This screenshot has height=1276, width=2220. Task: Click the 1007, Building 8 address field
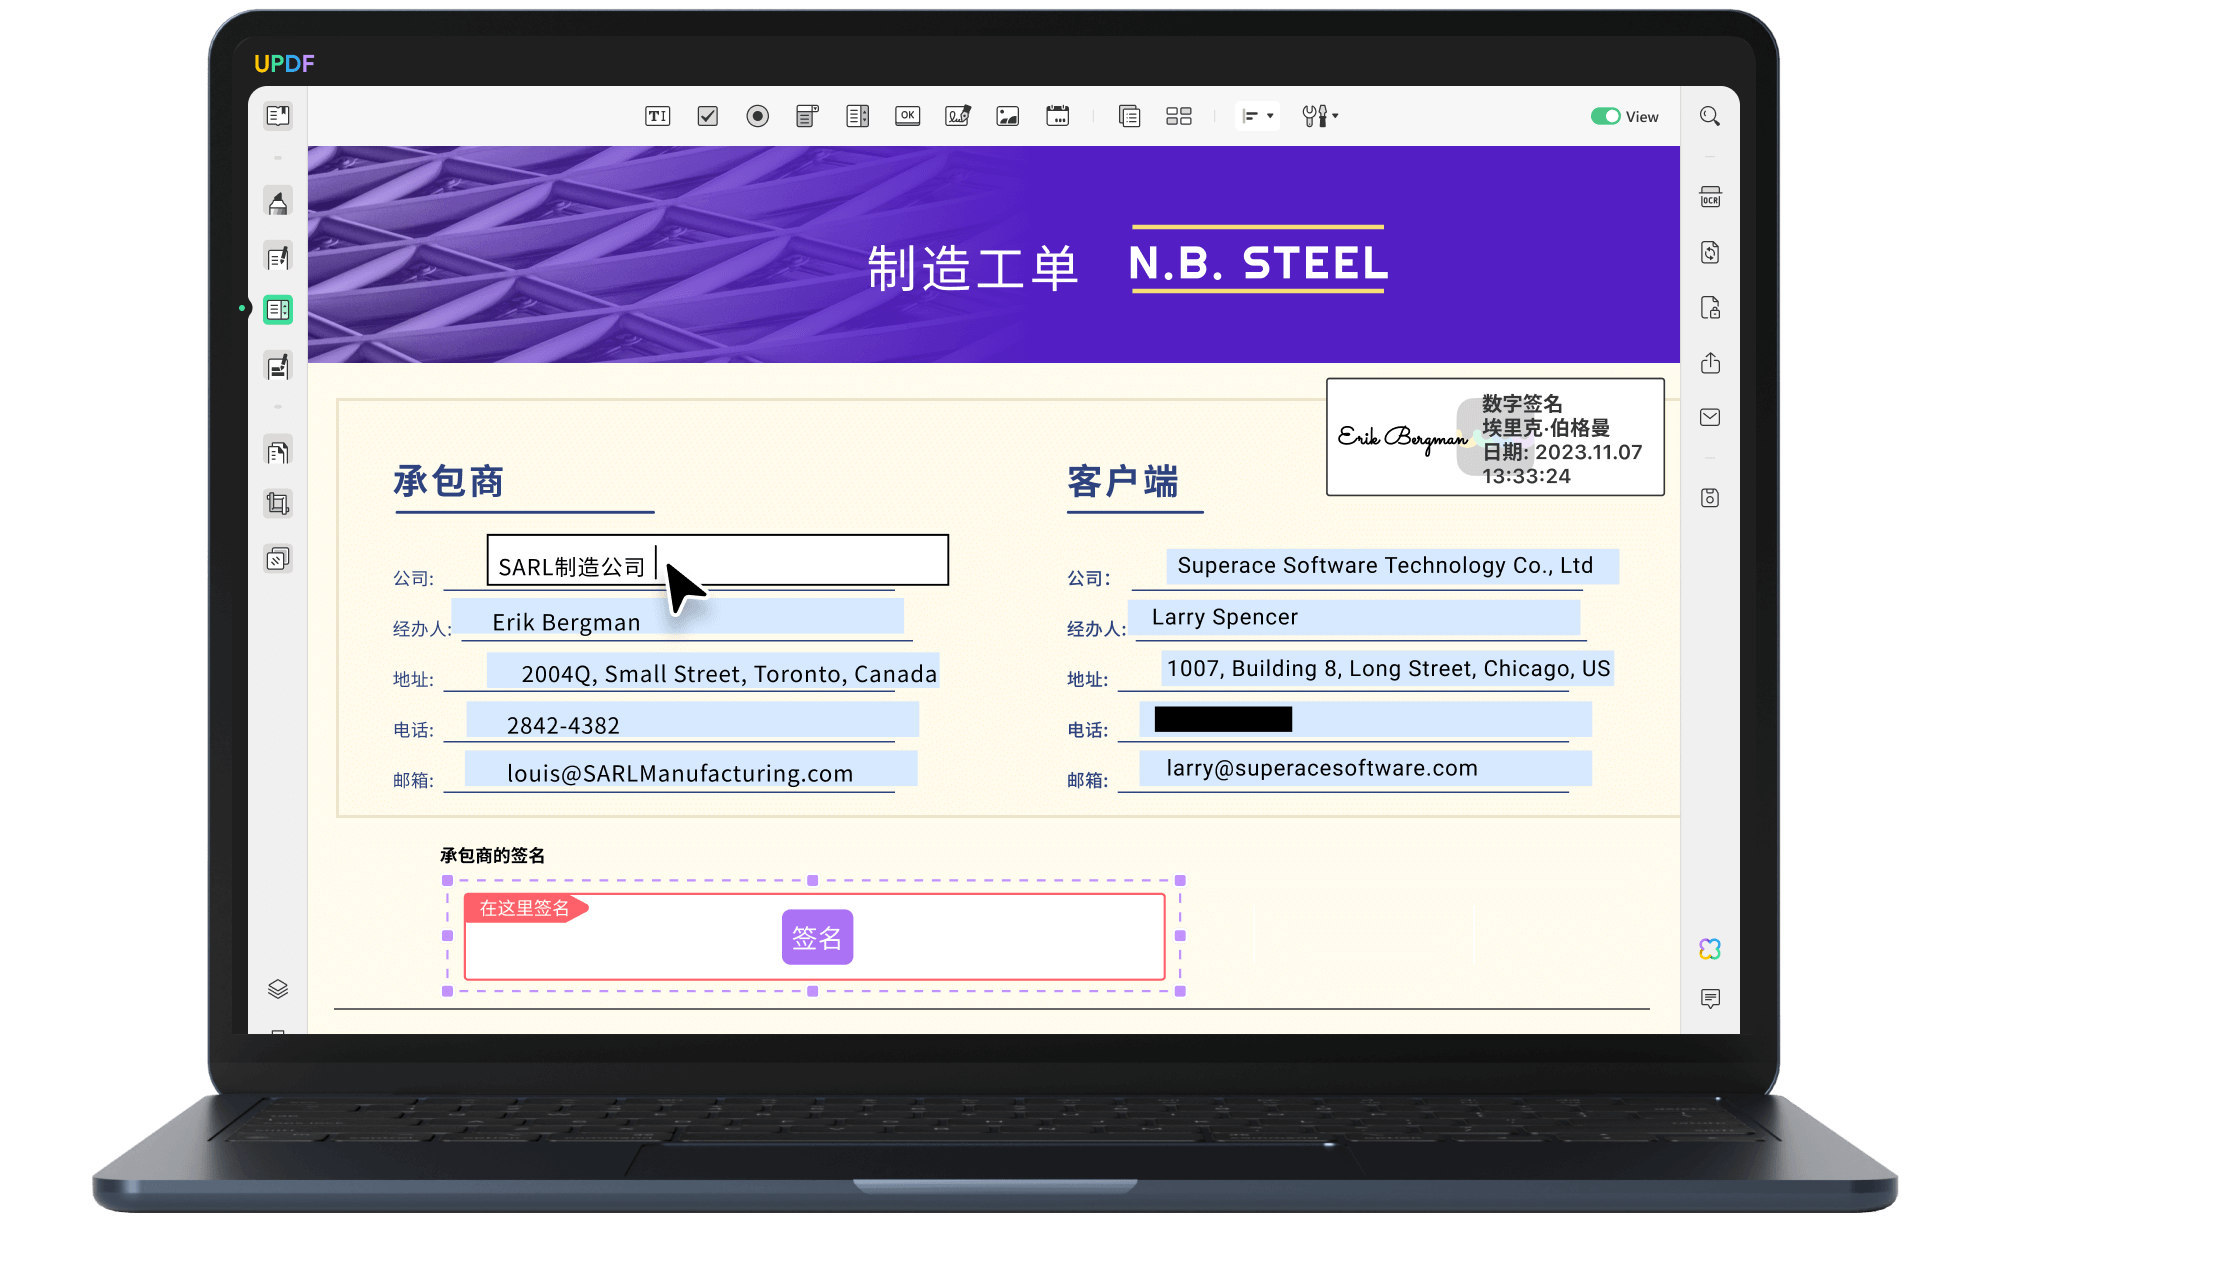[x=1387, y=668]
